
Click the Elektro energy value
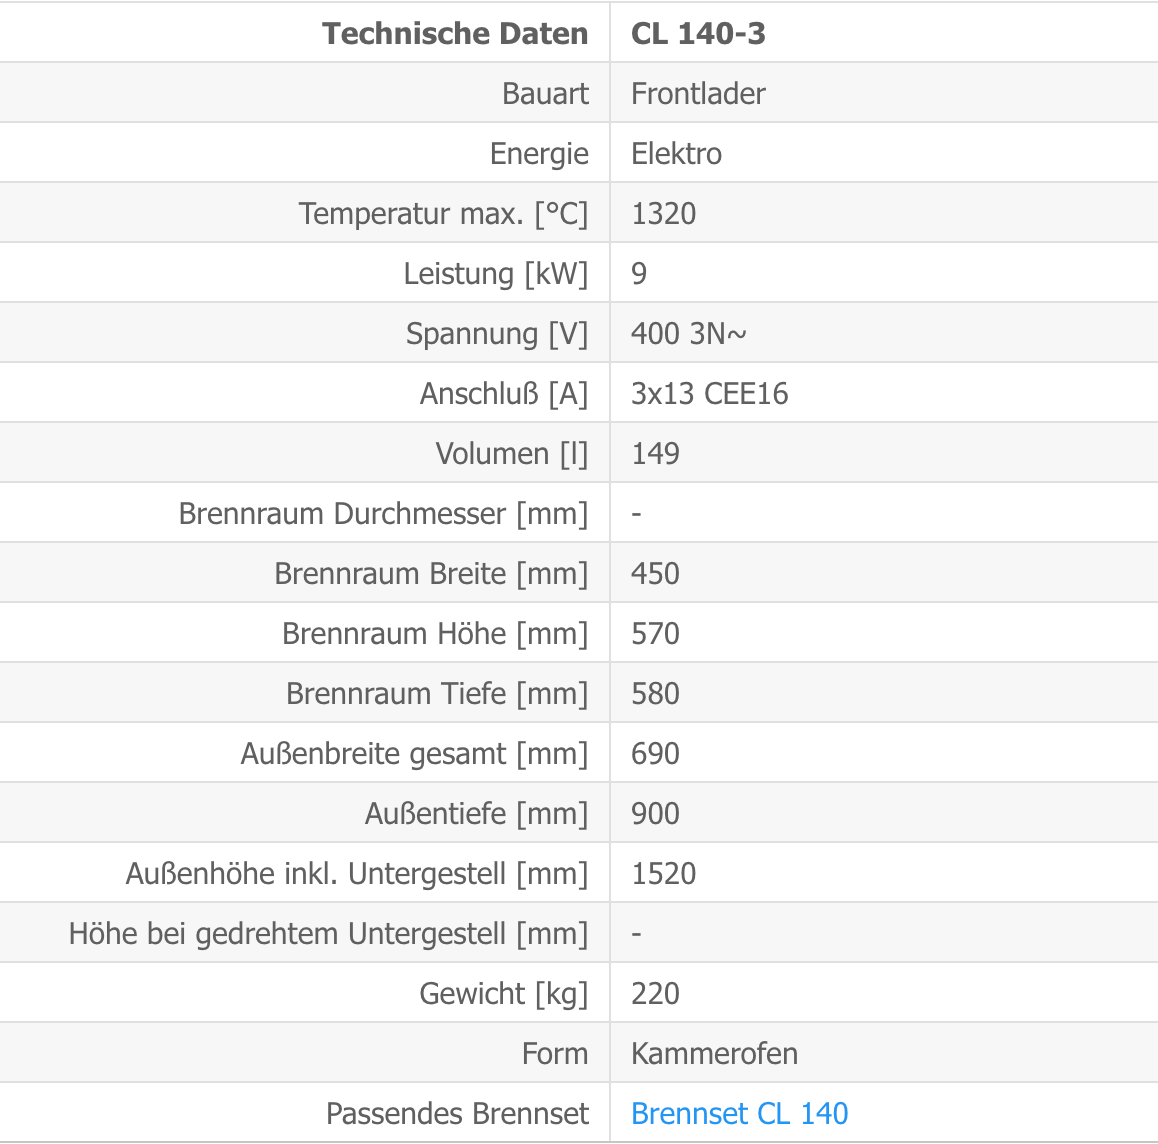(676, 154)
